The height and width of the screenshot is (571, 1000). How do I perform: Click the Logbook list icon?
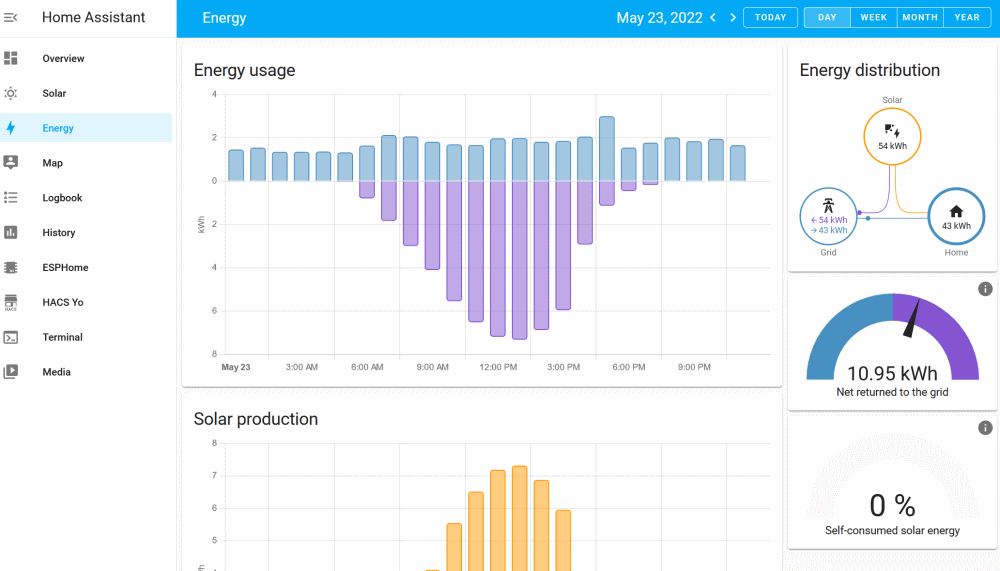10,198
